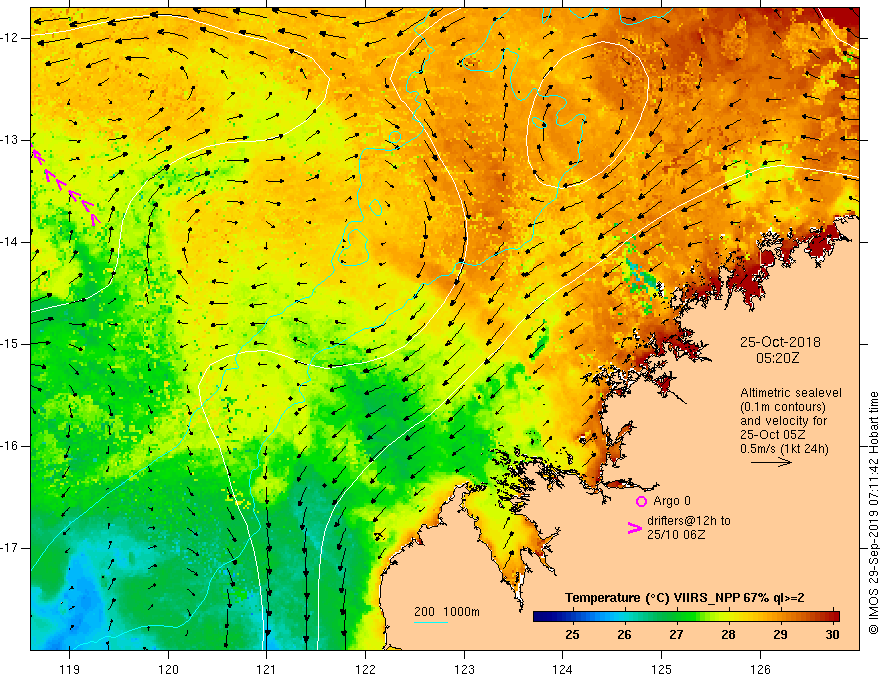The width and height of the screenshot is (880, 680).
Task: Click the '25/10 06Z' drifter text
Action: click(x=676, y=535)
